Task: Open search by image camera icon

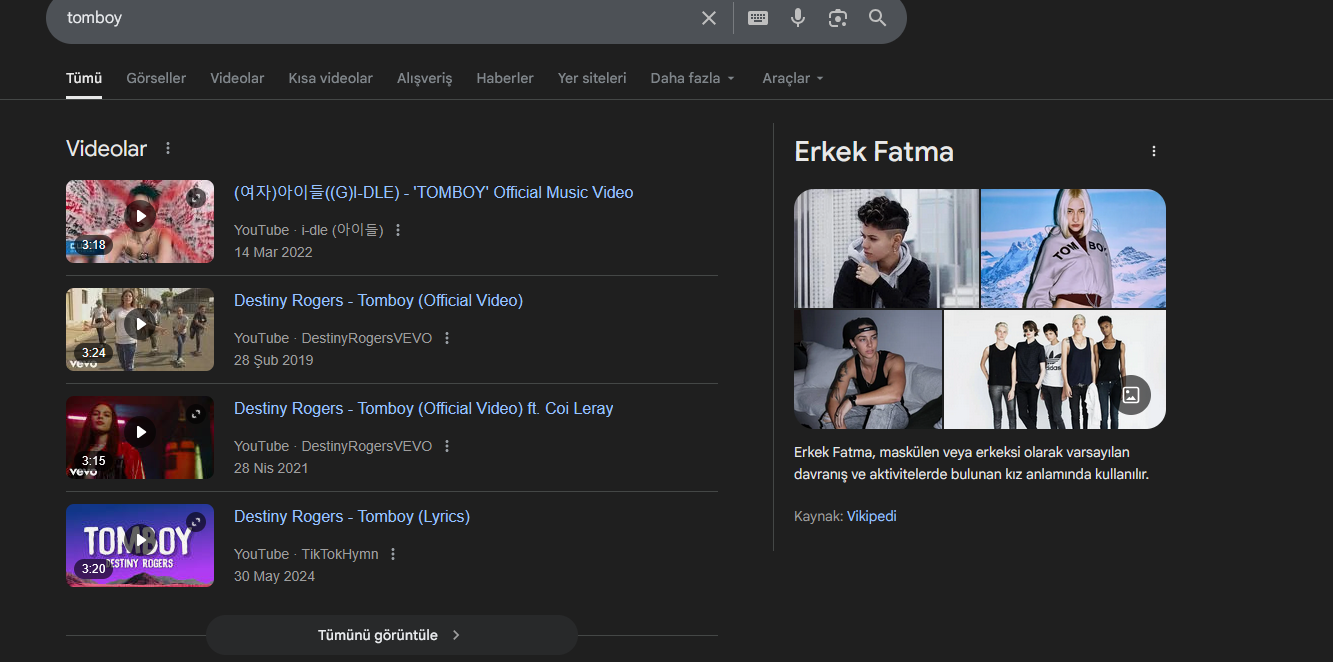Action: pos(838,18)
